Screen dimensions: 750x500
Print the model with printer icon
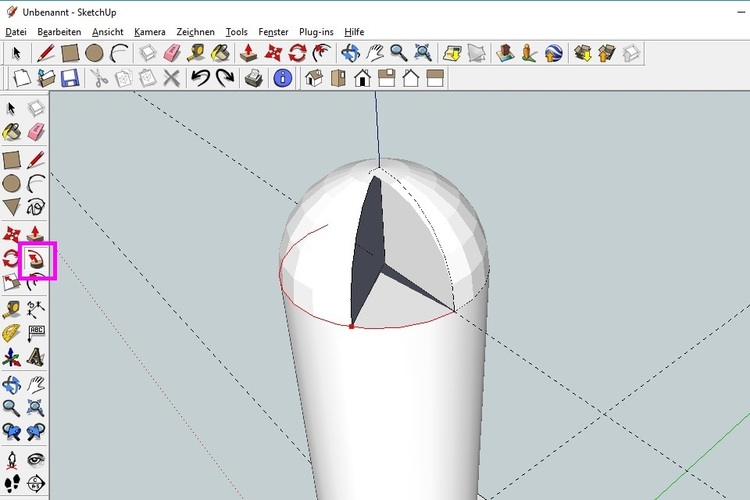click(x=254, y=78)
